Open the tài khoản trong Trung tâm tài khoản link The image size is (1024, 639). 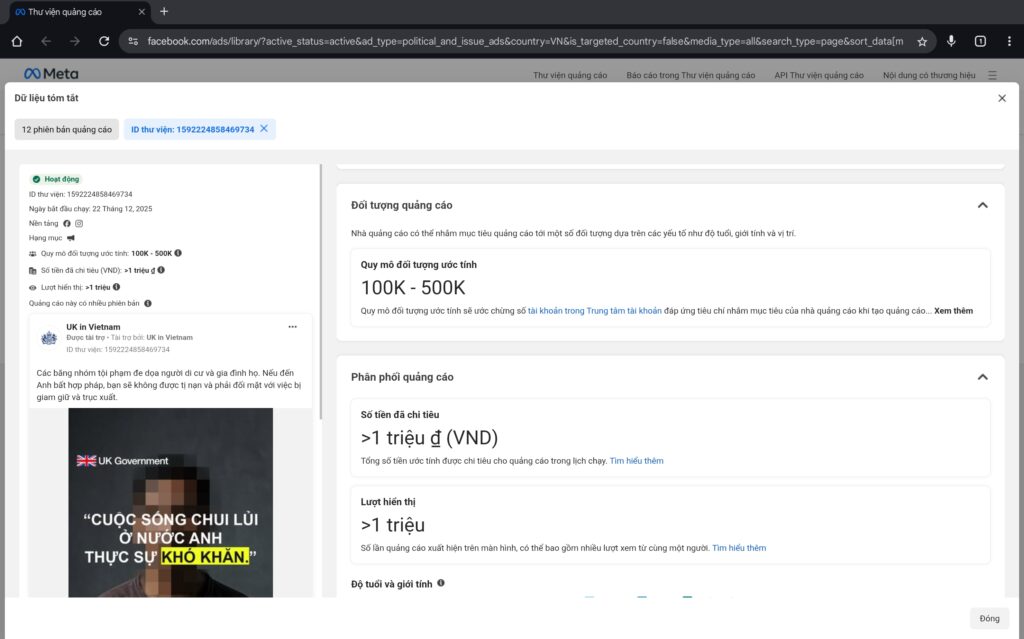(594, 311)
